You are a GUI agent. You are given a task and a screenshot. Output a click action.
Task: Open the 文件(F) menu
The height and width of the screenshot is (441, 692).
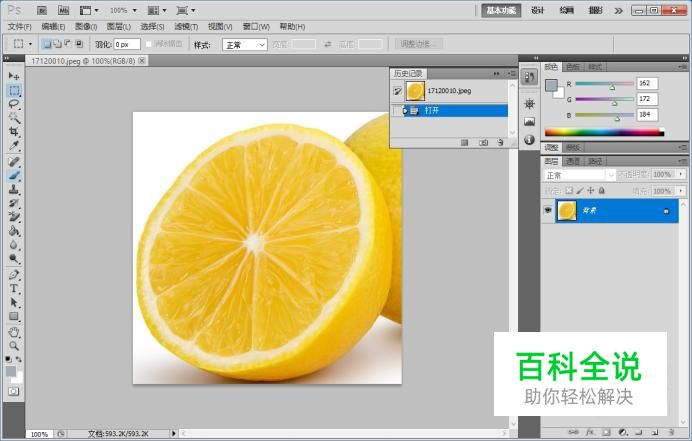pyautogui.click(x=20, y=27)
